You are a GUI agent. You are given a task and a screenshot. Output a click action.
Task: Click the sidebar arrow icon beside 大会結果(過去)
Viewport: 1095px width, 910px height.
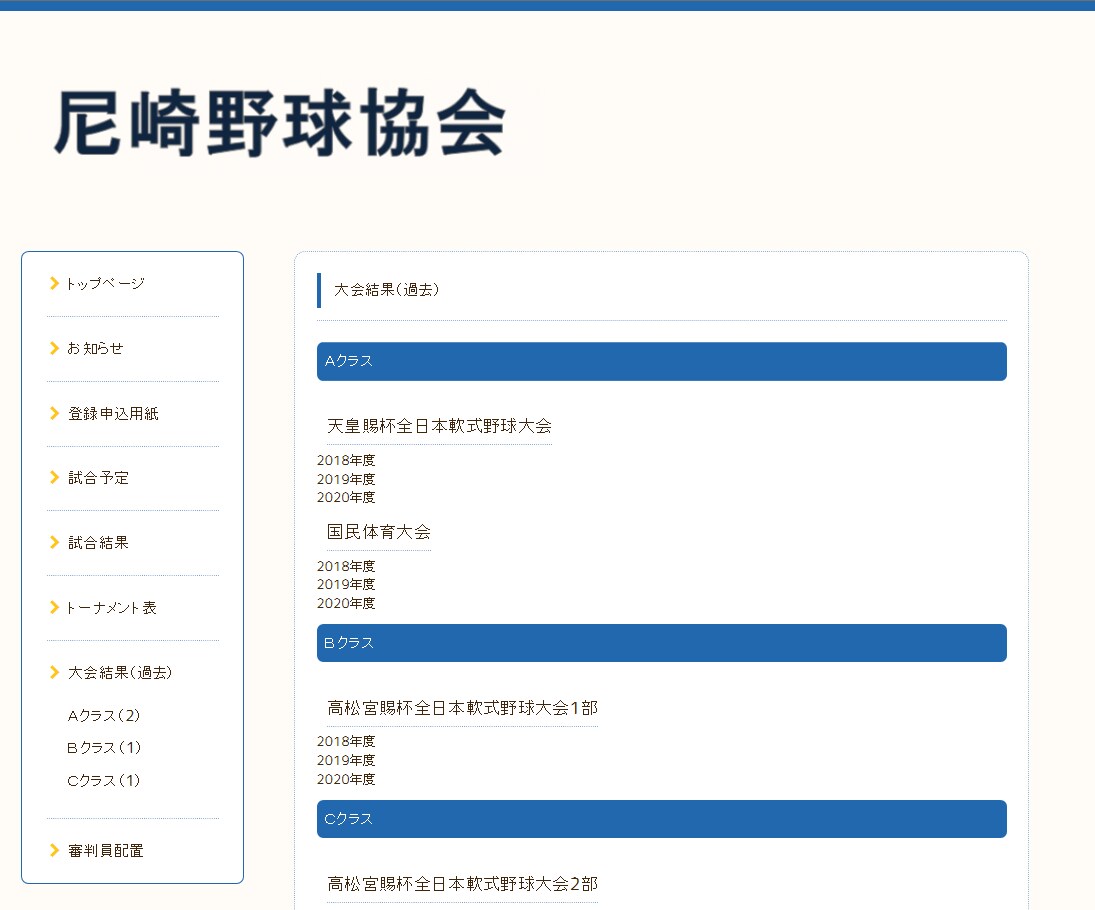54,672
